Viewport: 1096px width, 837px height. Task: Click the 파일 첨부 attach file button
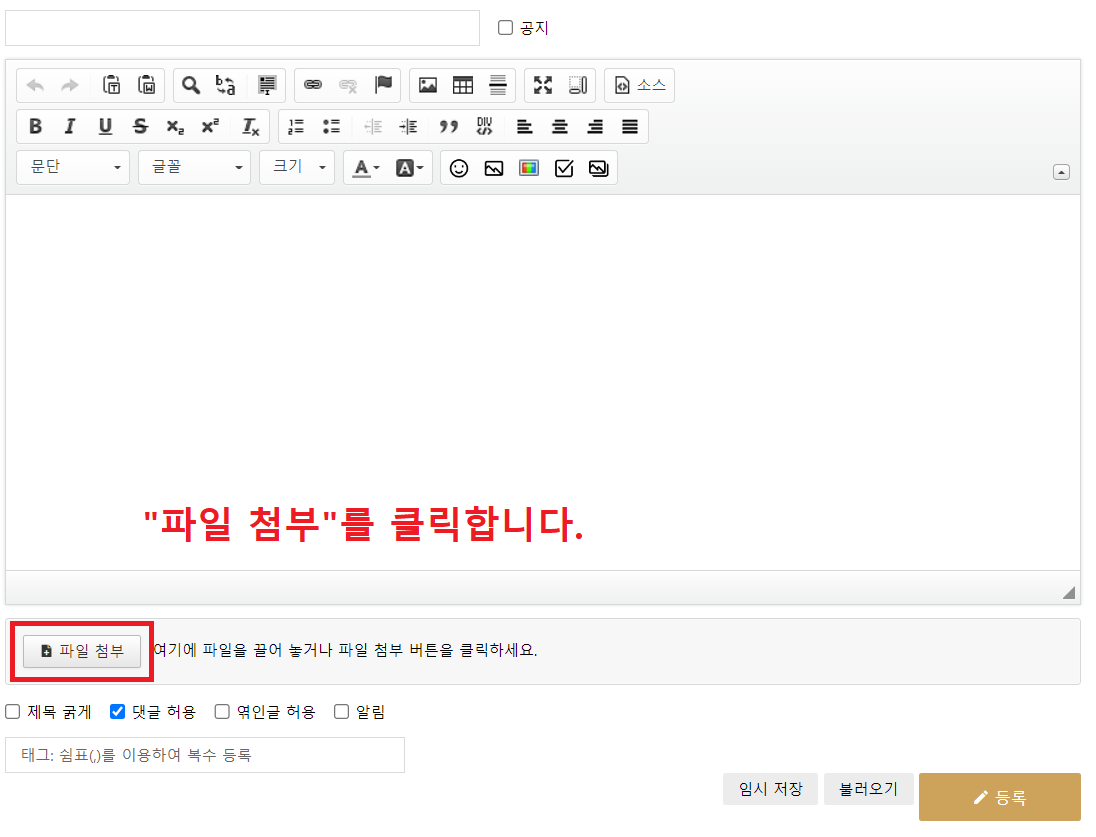(x=82, y=651)
